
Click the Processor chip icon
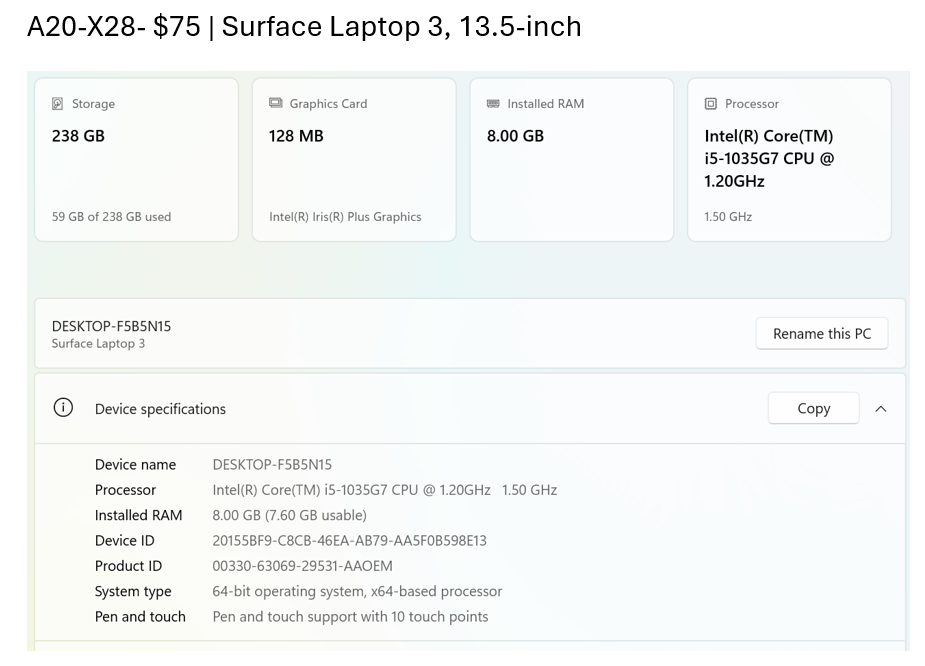[x=710, y=103]
